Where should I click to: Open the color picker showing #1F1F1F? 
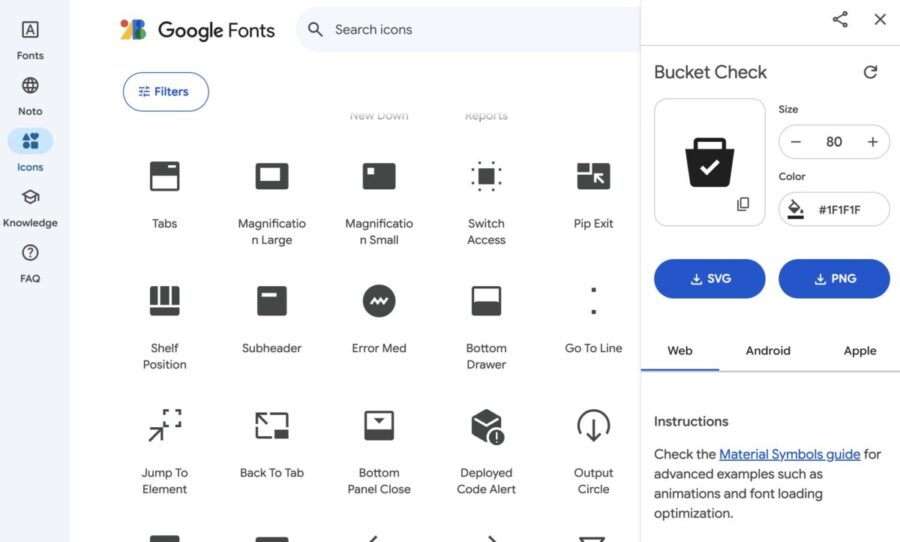coord(834,210)
